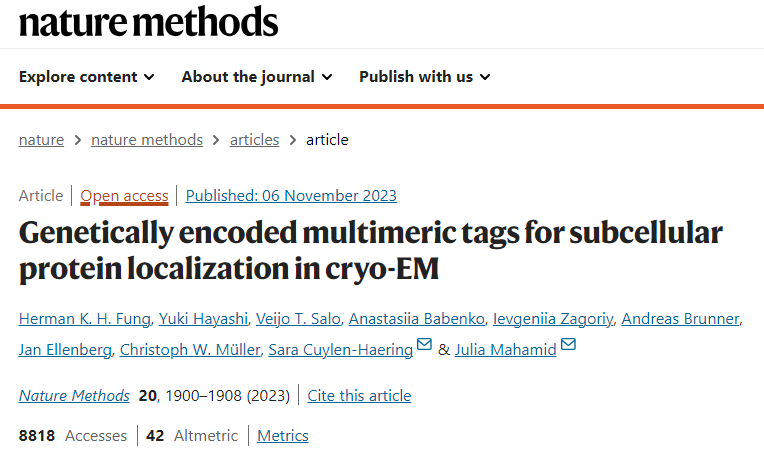Open the Metrics link
The height and width of the screenshot is (455, 764).
click(283, 436)
